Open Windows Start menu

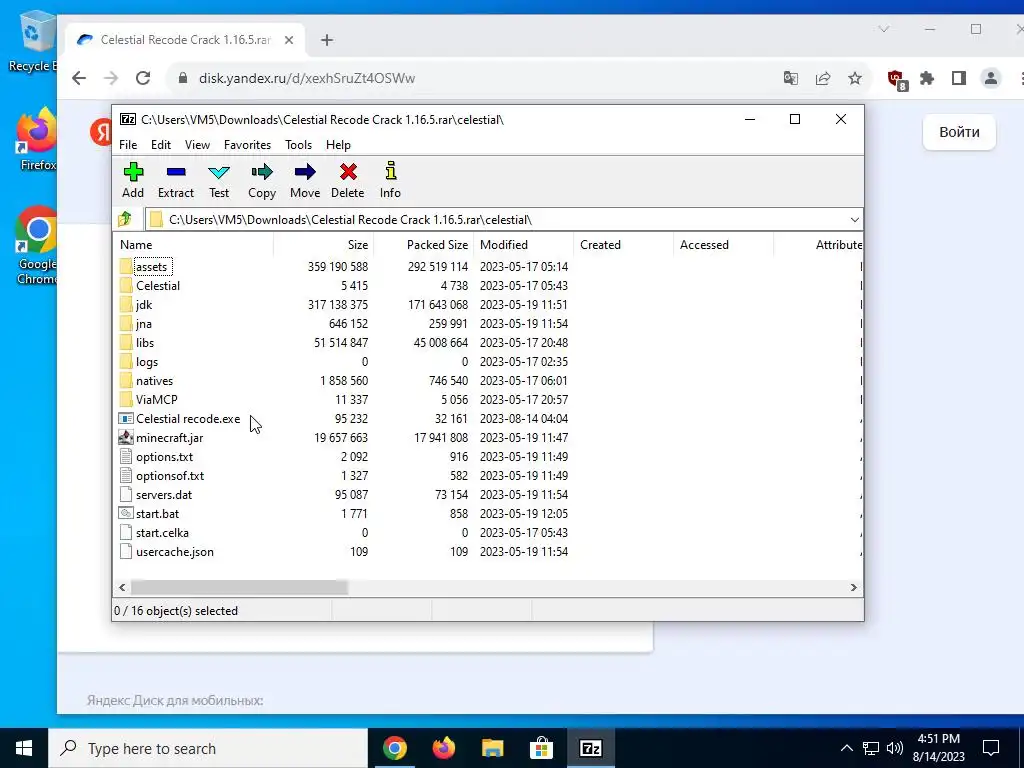point(24,748)
